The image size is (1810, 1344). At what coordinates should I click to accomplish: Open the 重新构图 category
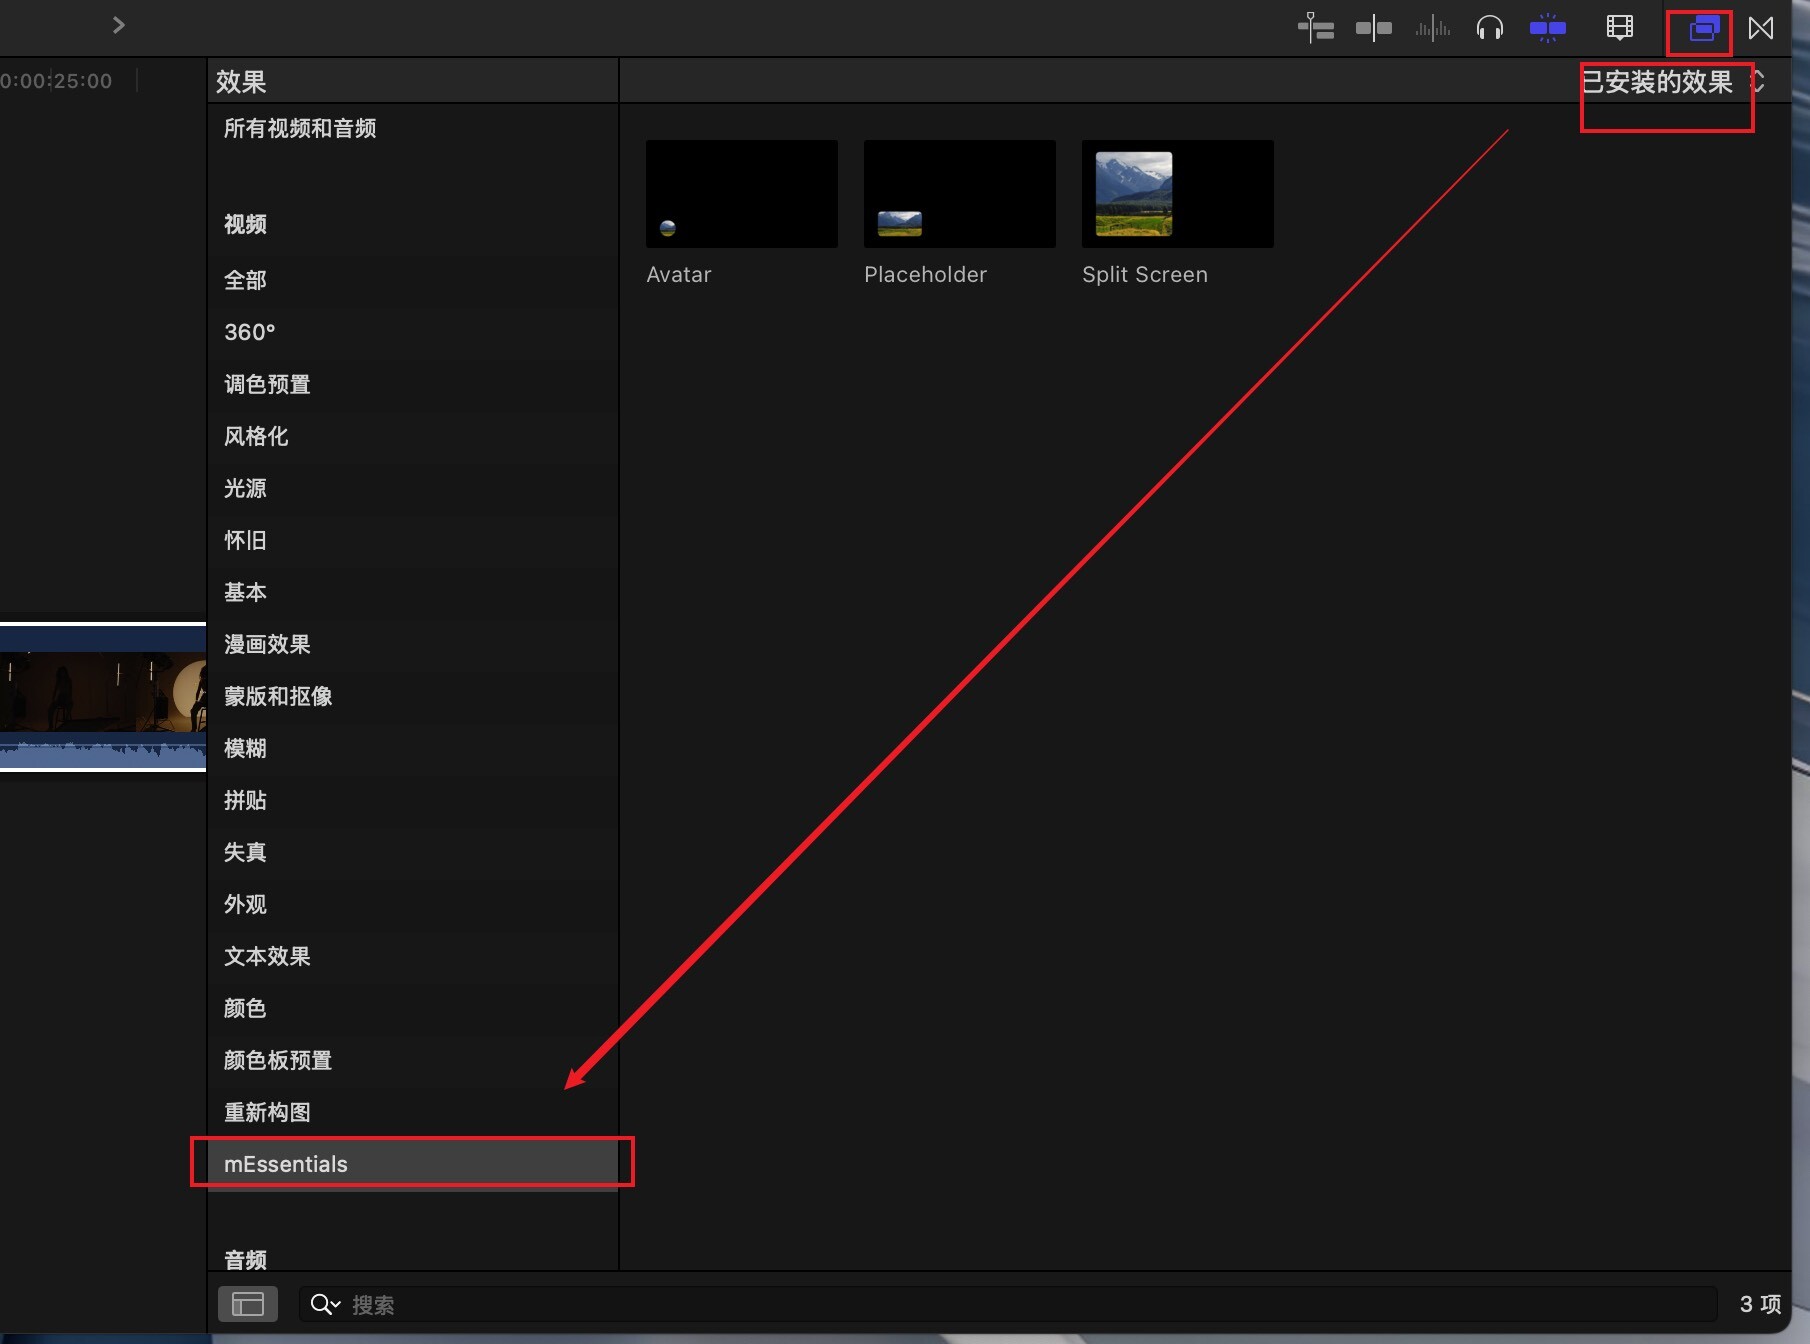(413, 1112)
